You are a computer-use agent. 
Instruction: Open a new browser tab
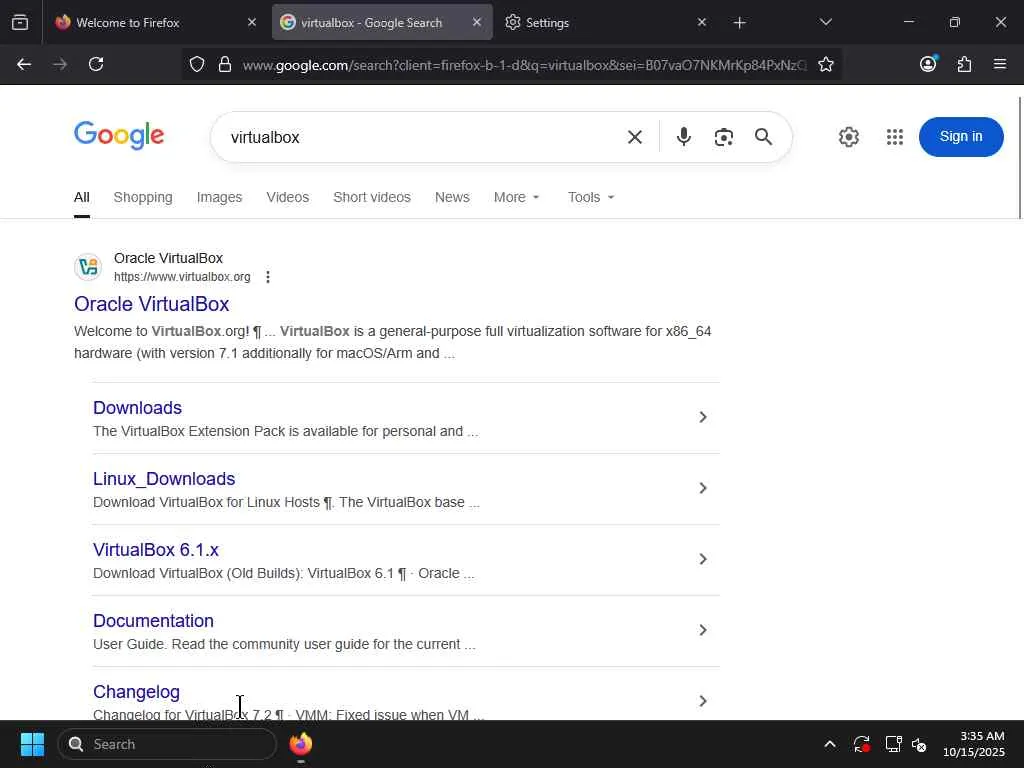click(x=739, y=23)
